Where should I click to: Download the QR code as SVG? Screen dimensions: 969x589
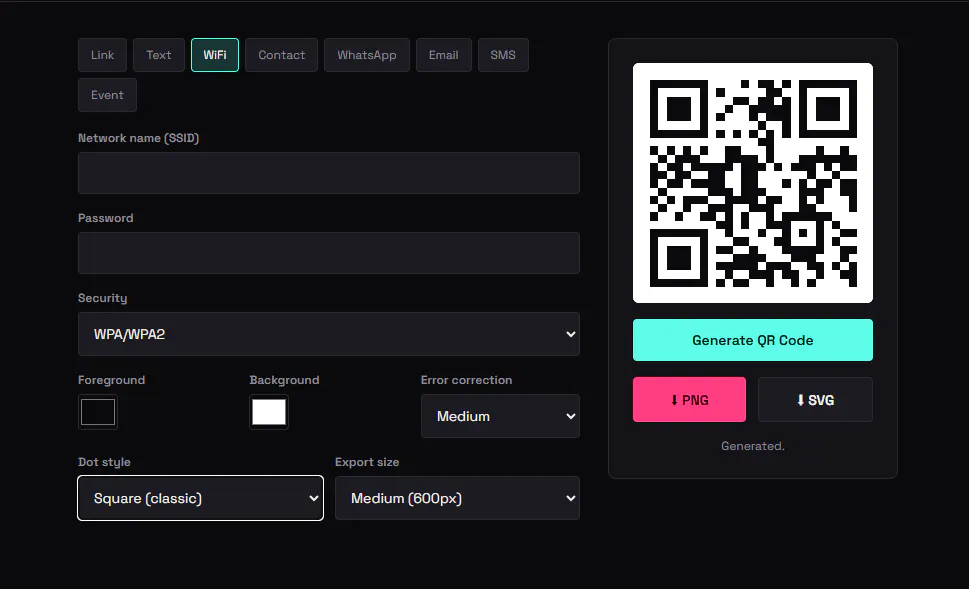816,400
